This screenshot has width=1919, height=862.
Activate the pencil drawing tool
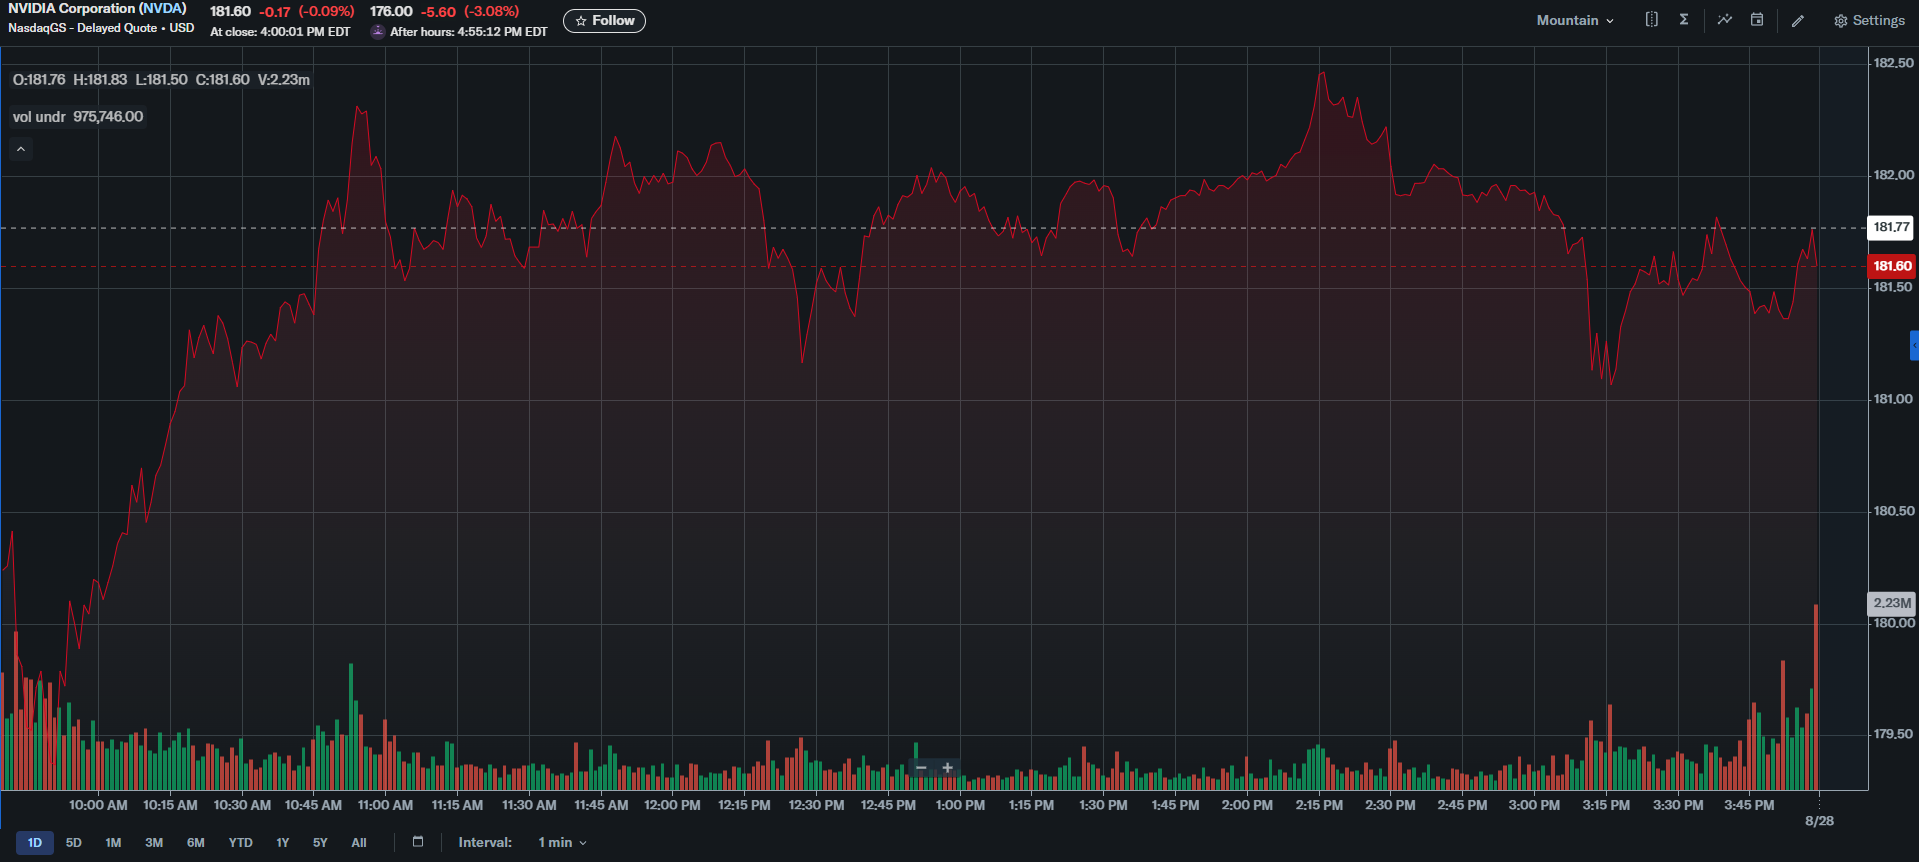1798,21
